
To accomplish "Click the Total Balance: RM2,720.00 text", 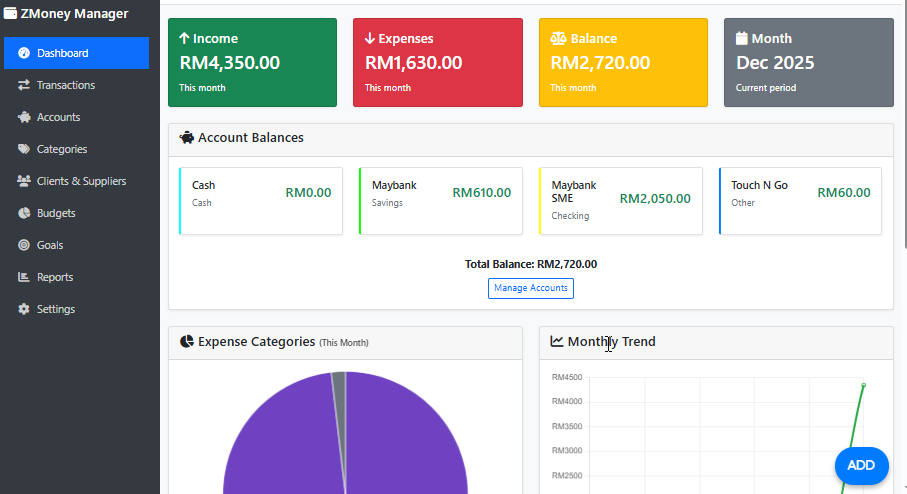I will [x=531, y=264].
